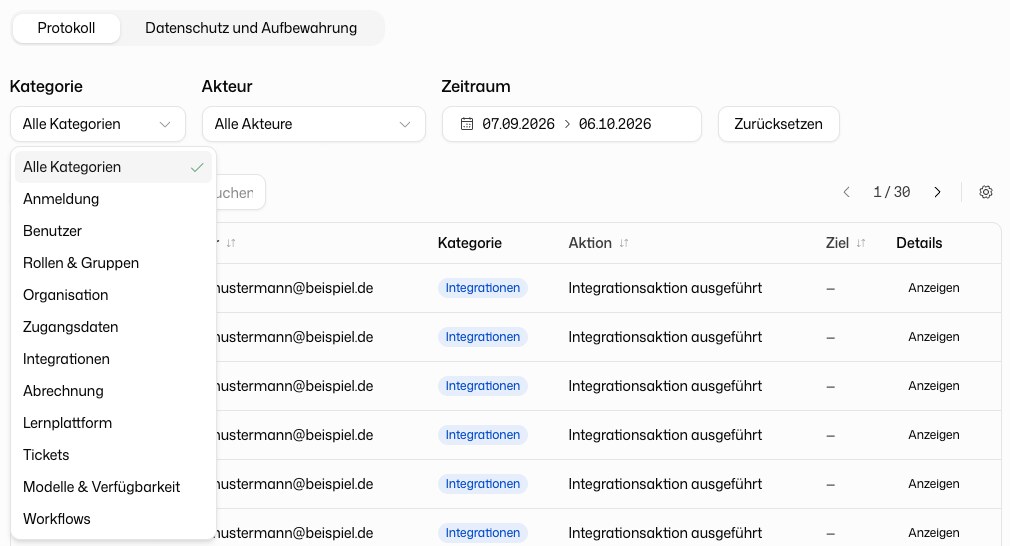Go to next page arrow

point(937,192)
